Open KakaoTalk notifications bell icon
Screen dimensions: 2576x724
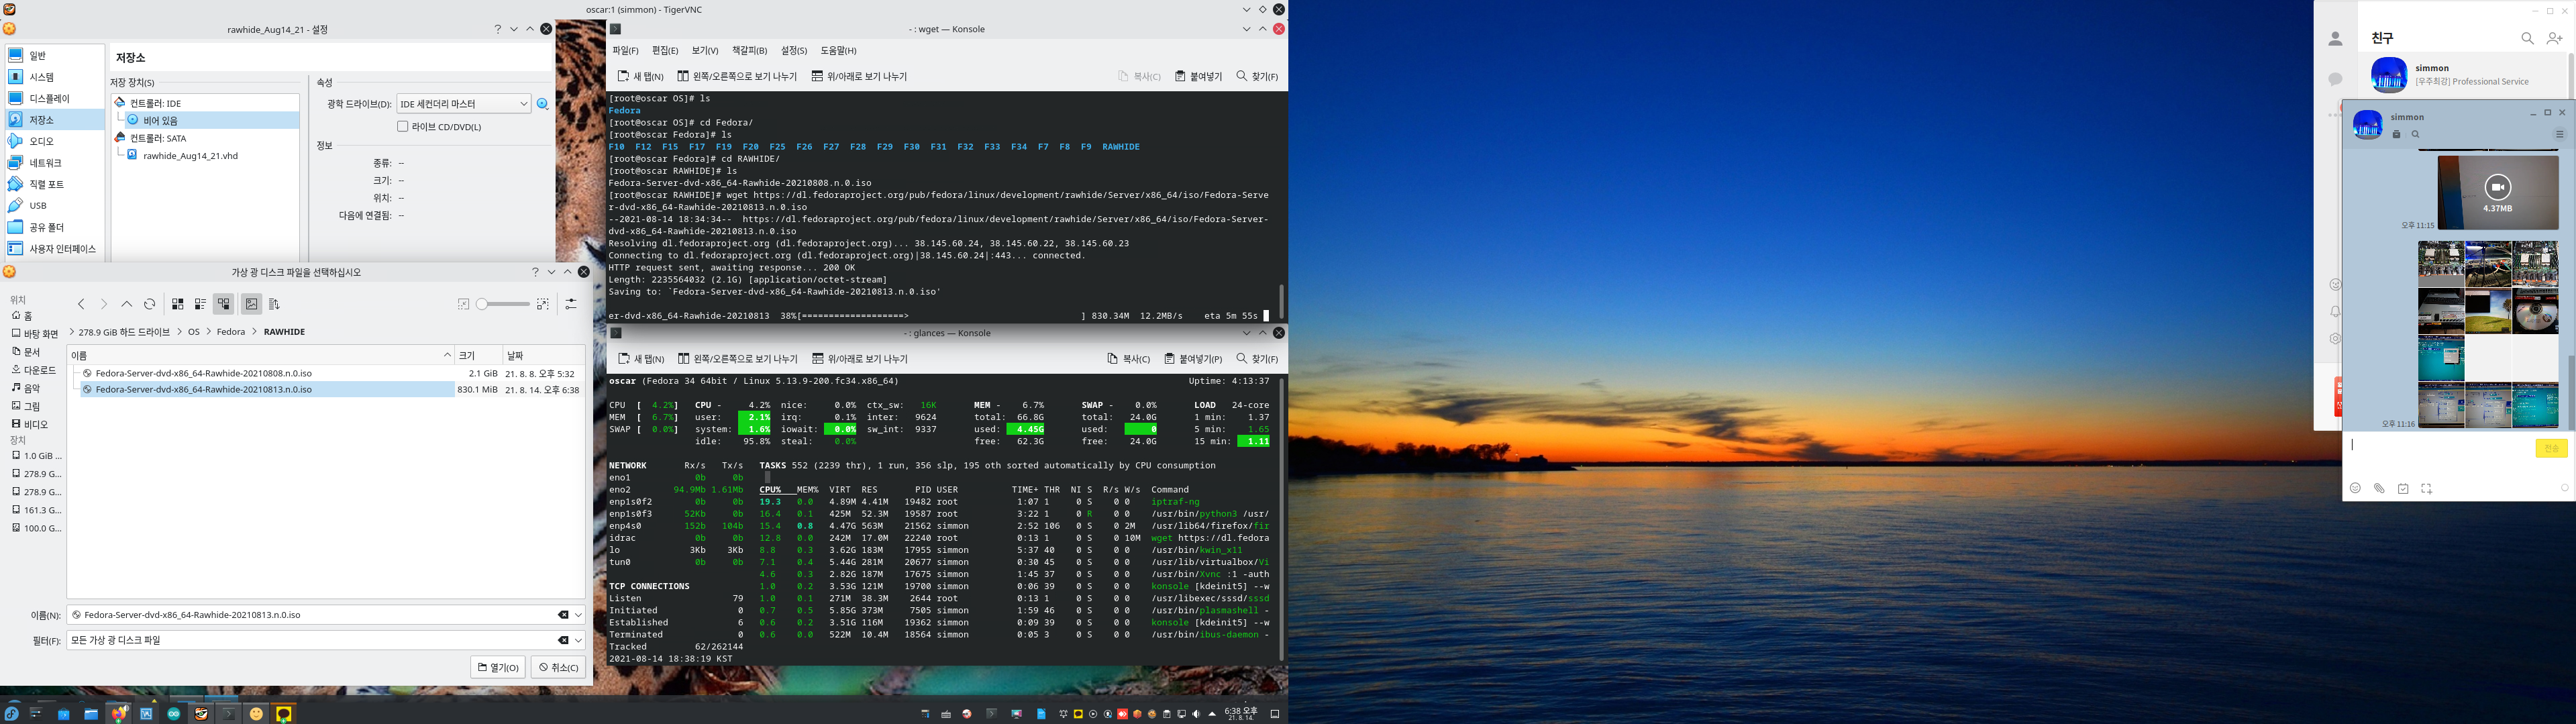2335,311
